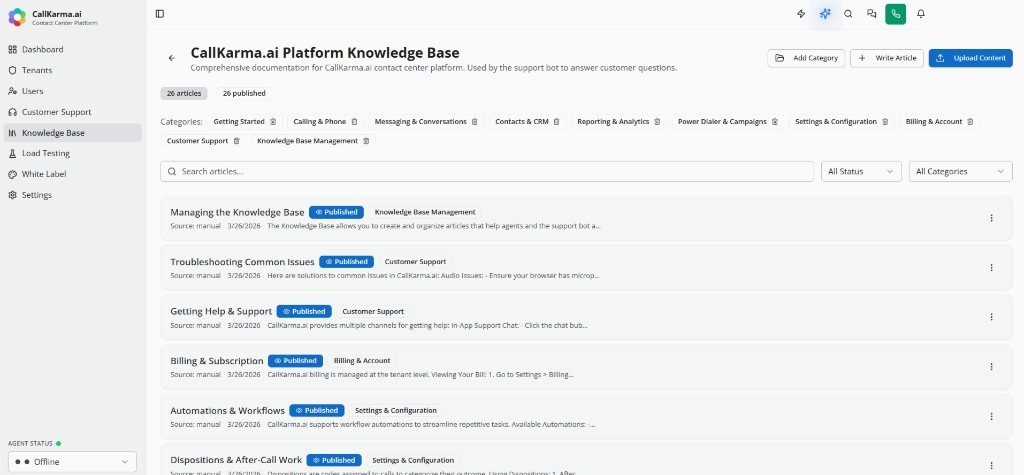The image size is (1024, 475).
Task: Open options menu for Automations & Workflows
Action: tap(991, 416)
